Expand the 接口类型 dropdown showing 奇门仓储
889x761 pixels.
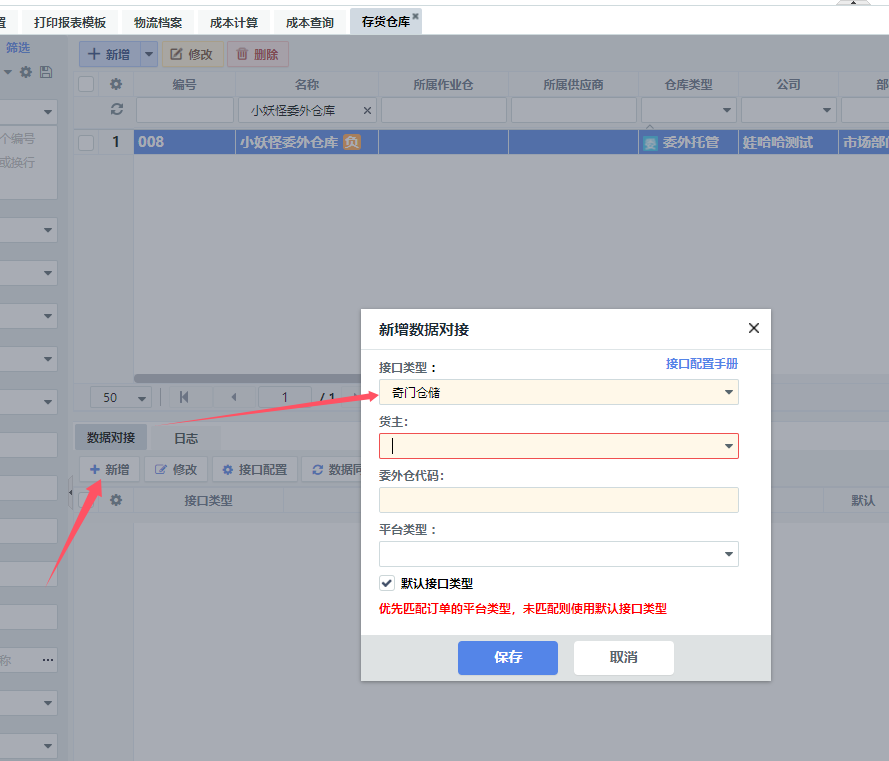(x=729, y=393)
